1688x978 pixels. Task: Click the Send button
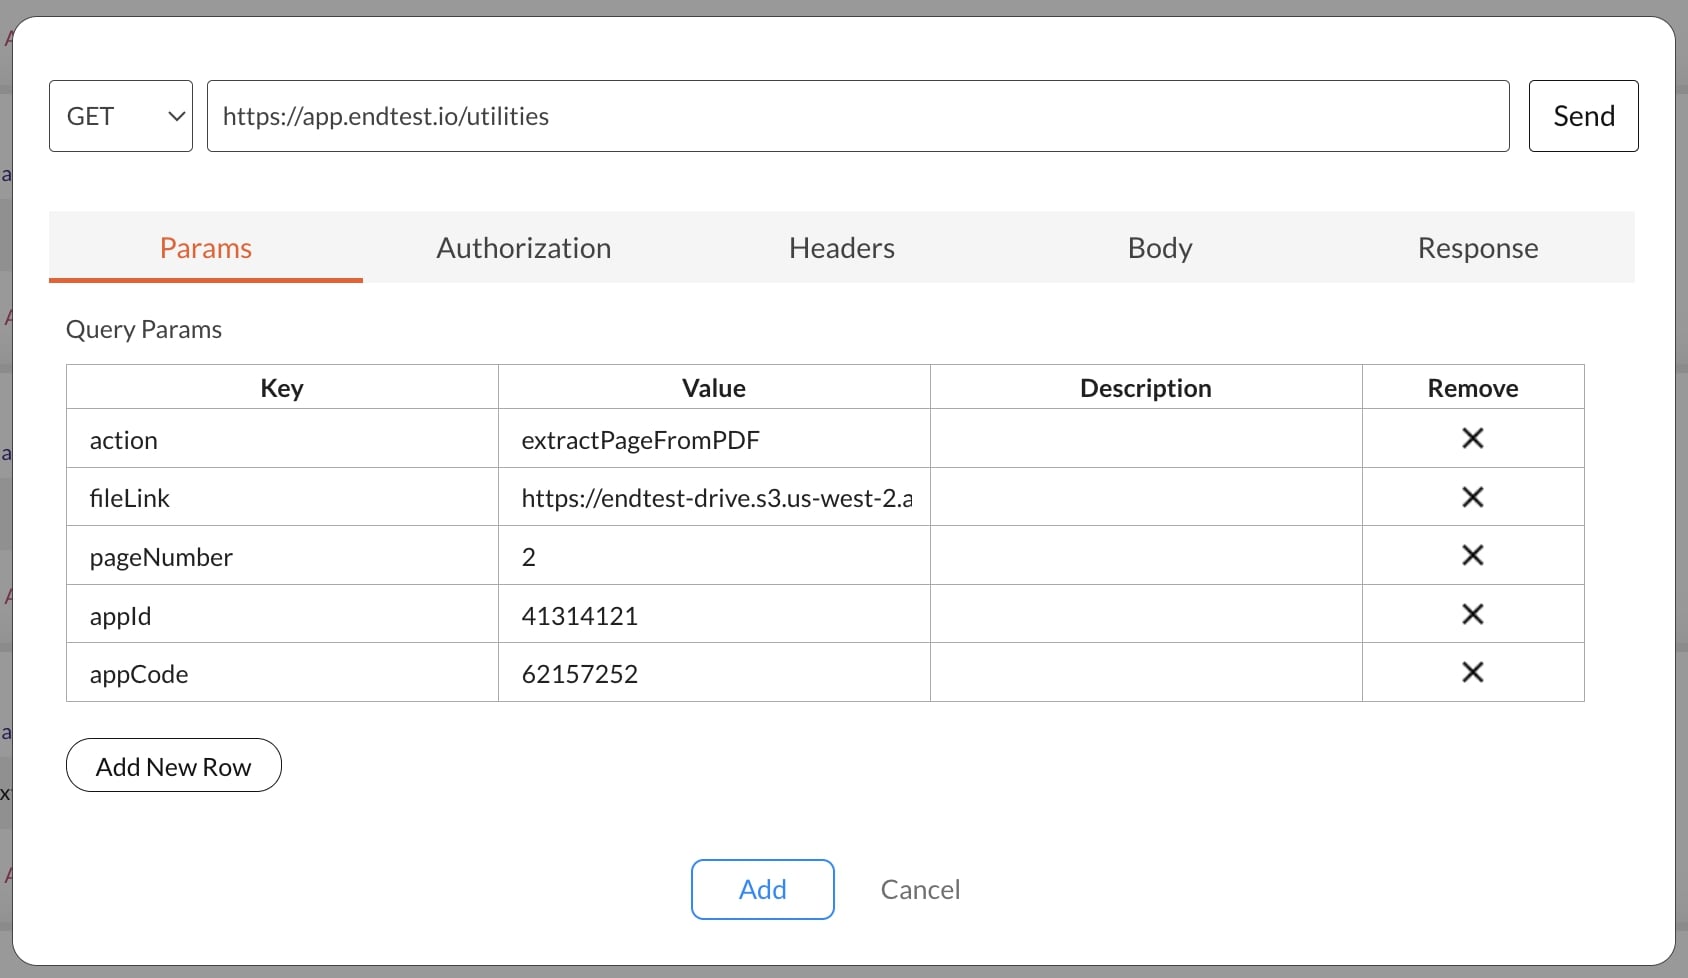[1583, 116]
